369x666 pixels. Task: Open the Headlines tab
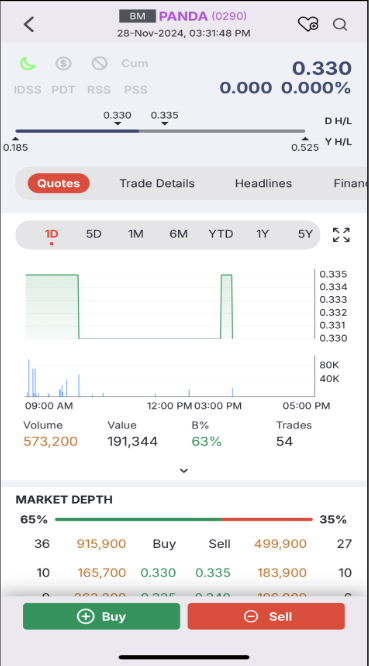pyautogui.click(x=263, y=183)
